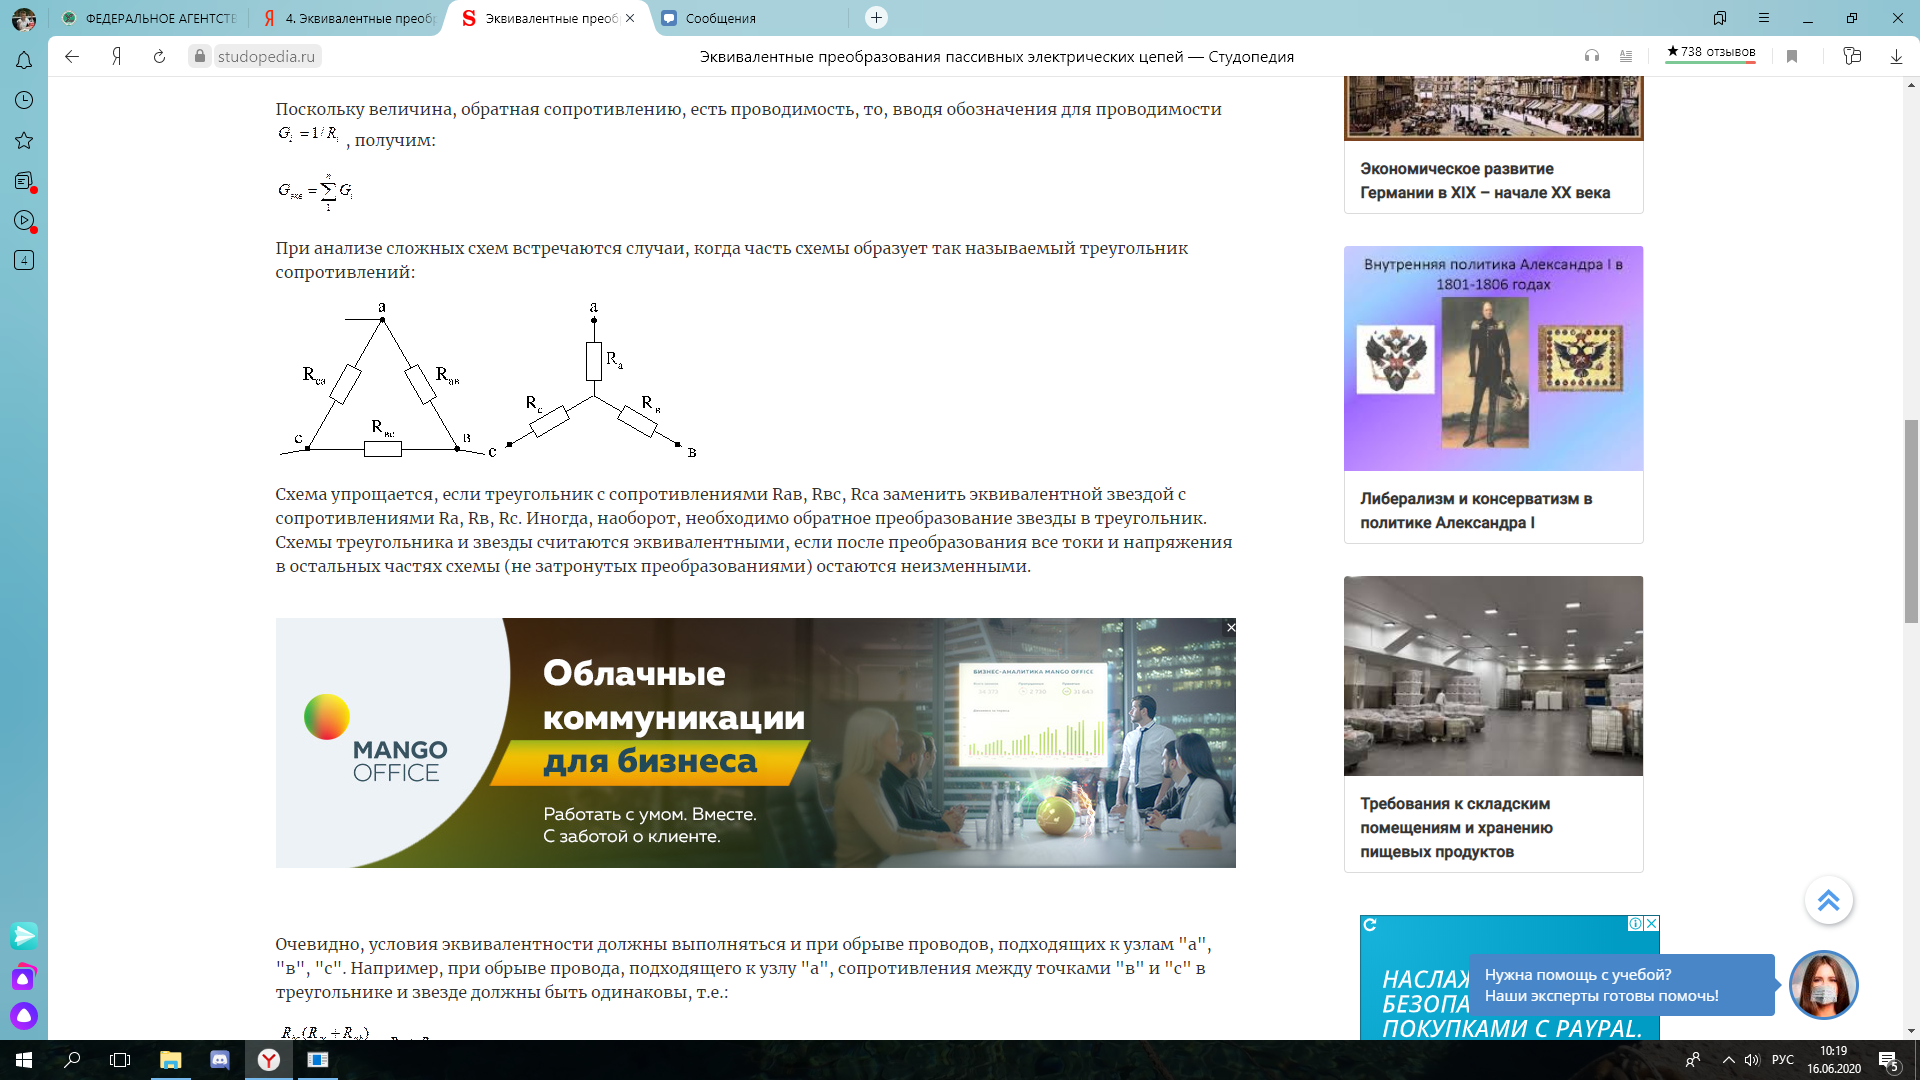Open File Explorer from taskbar

[171, 1060]
